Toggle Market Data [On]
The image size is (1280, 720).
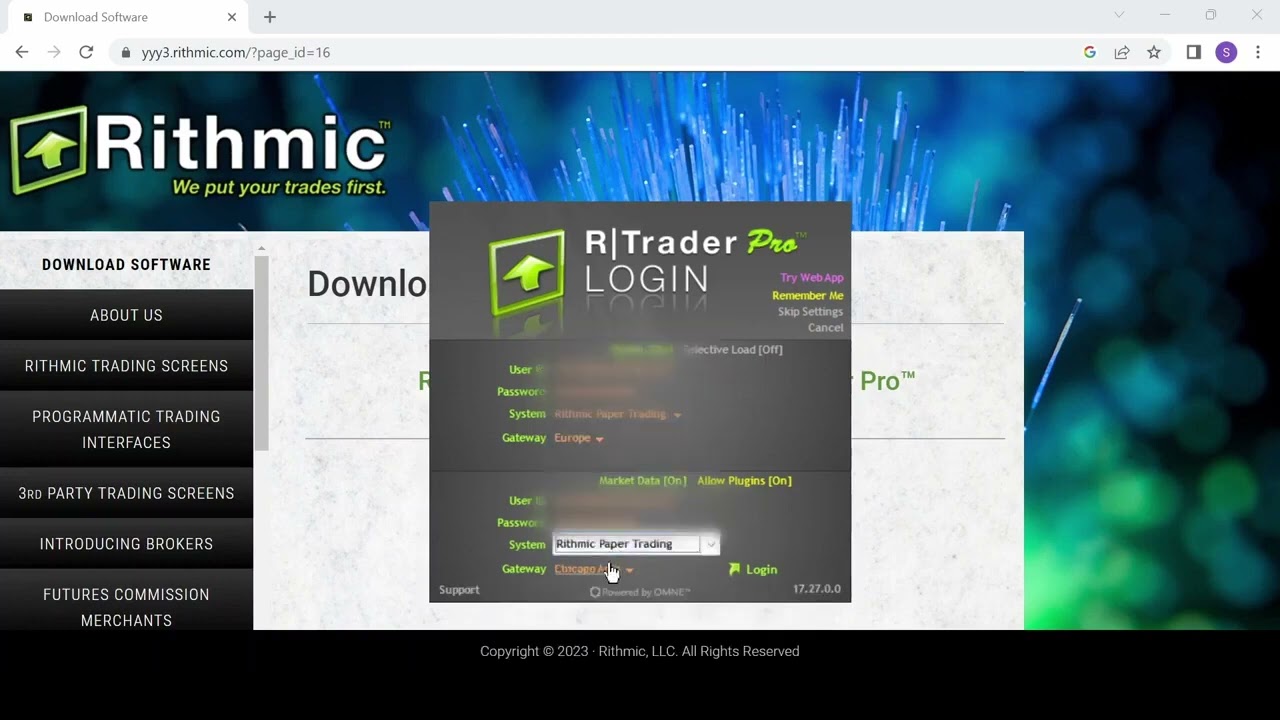[x=642, y=481]
